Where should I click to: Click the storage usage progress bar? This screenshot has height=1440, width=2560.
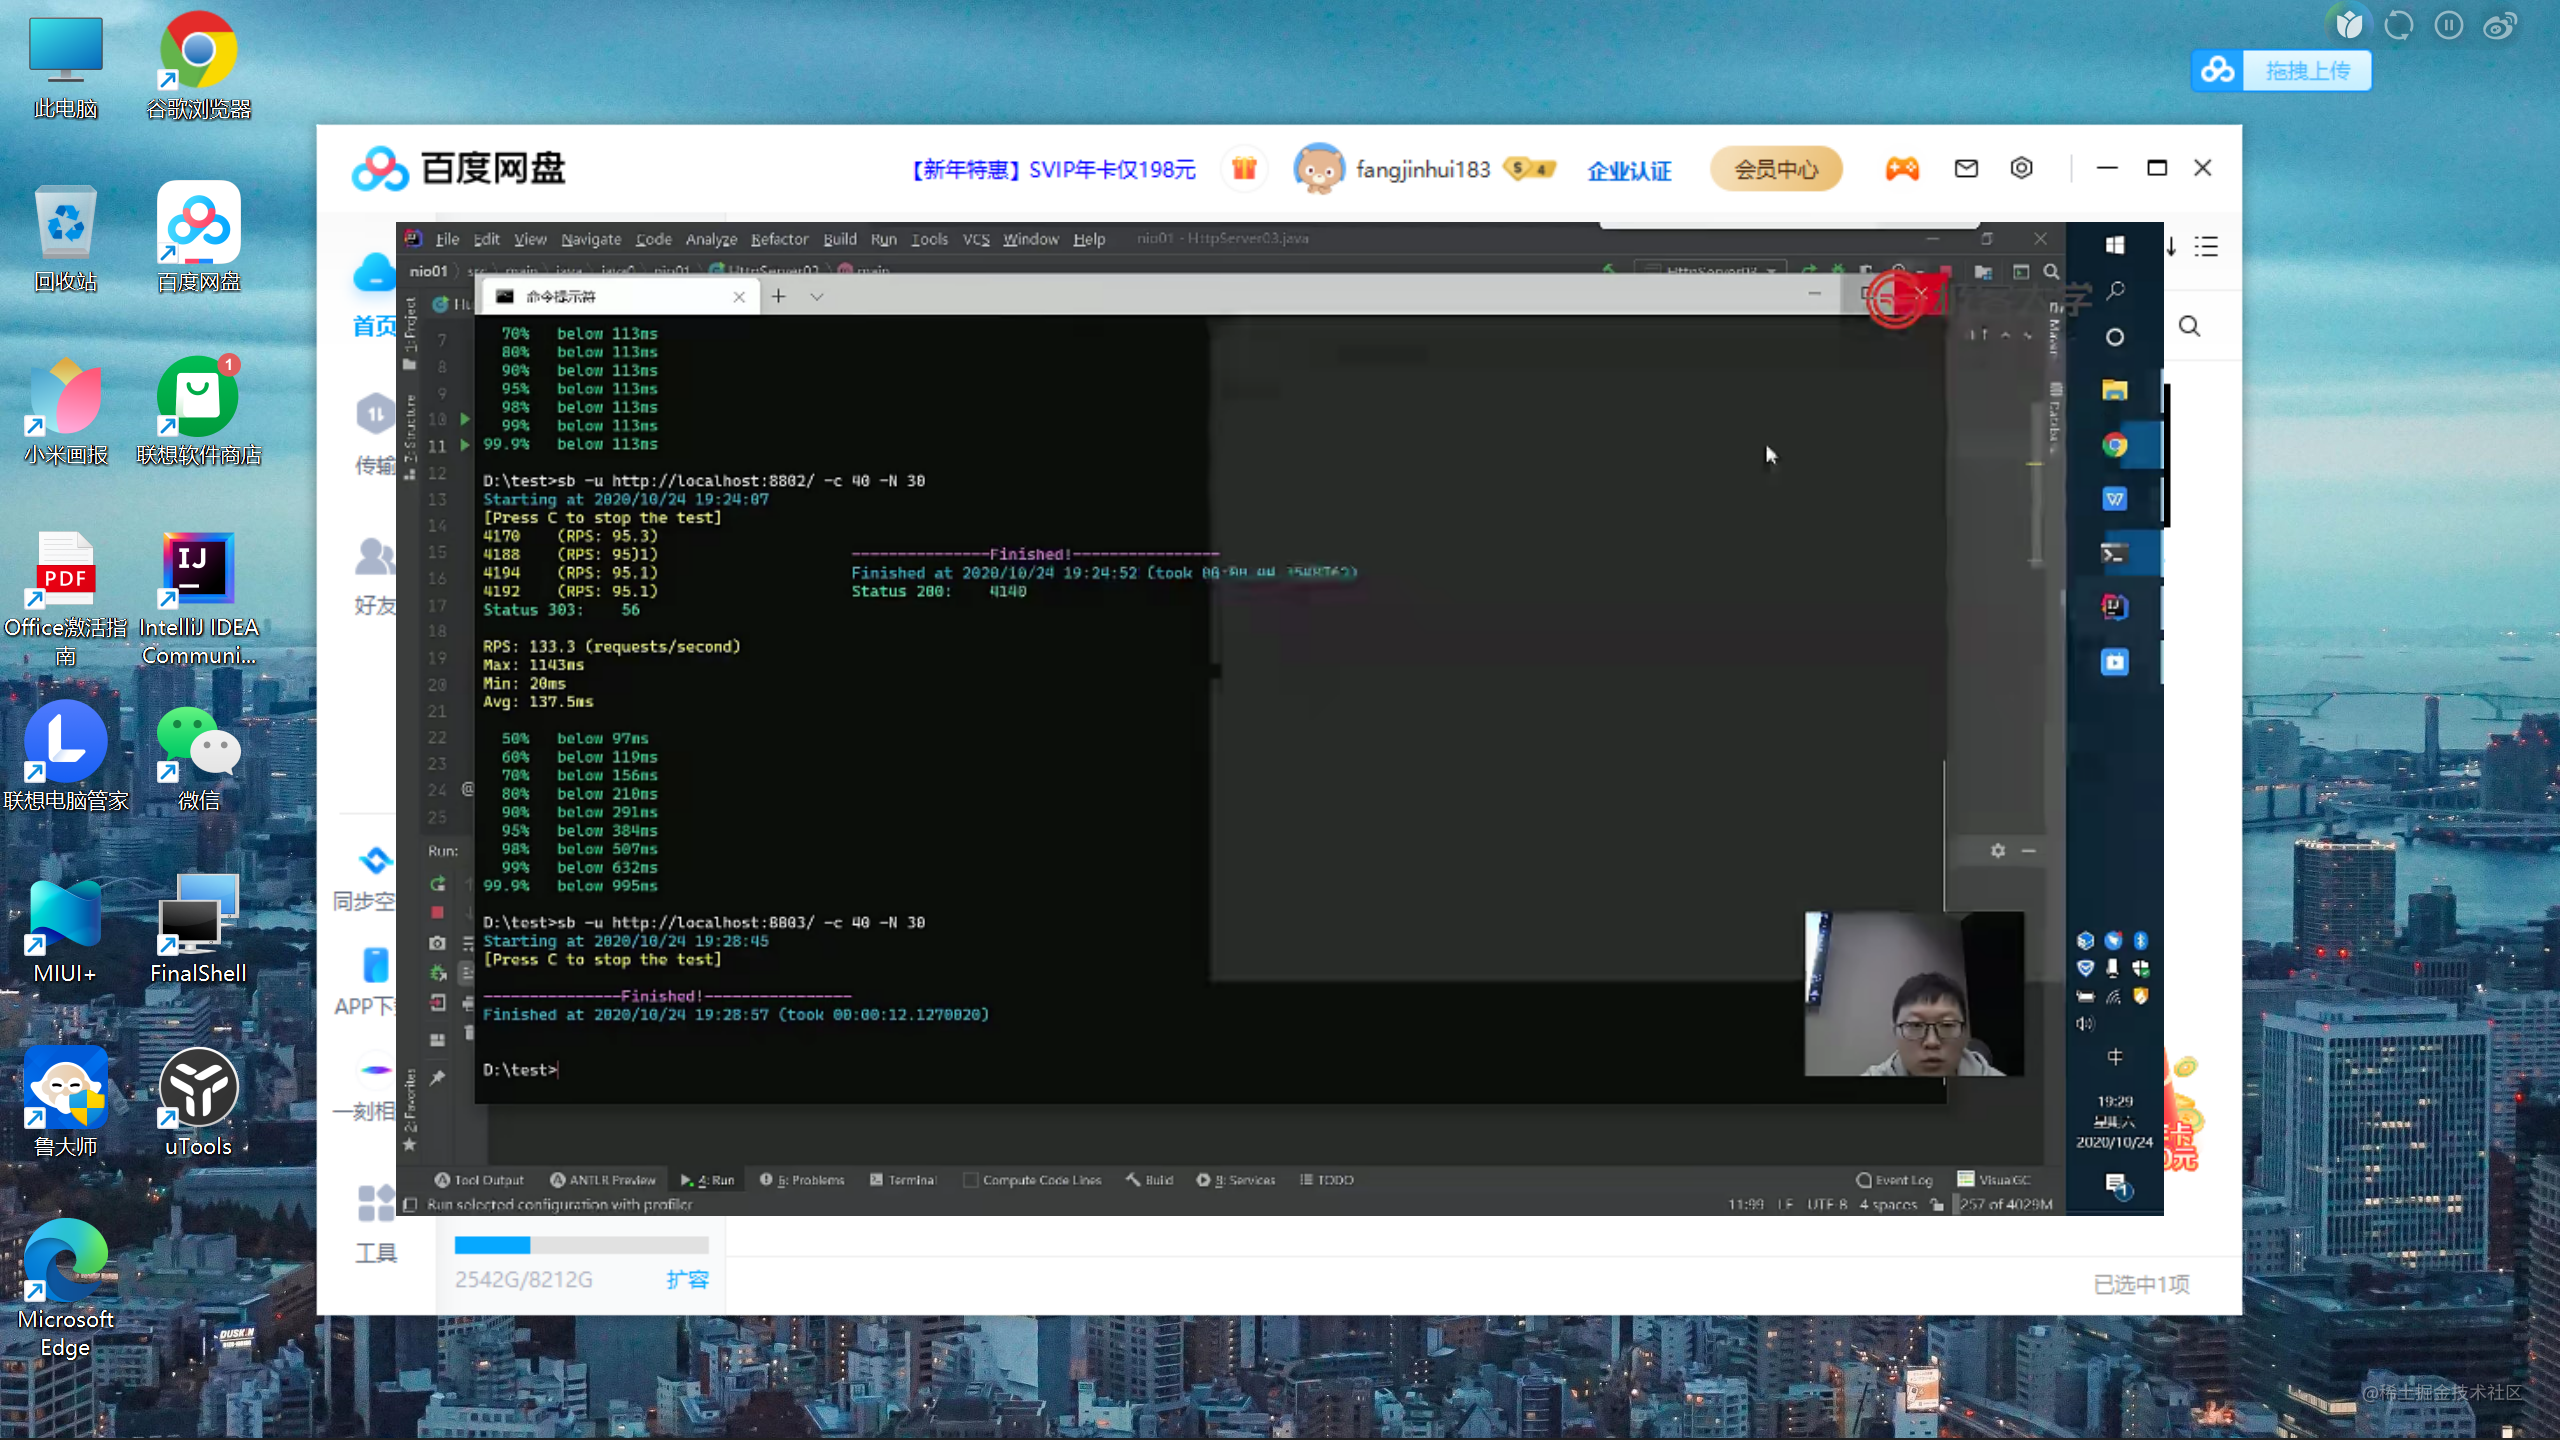[x=581, y=1245]
